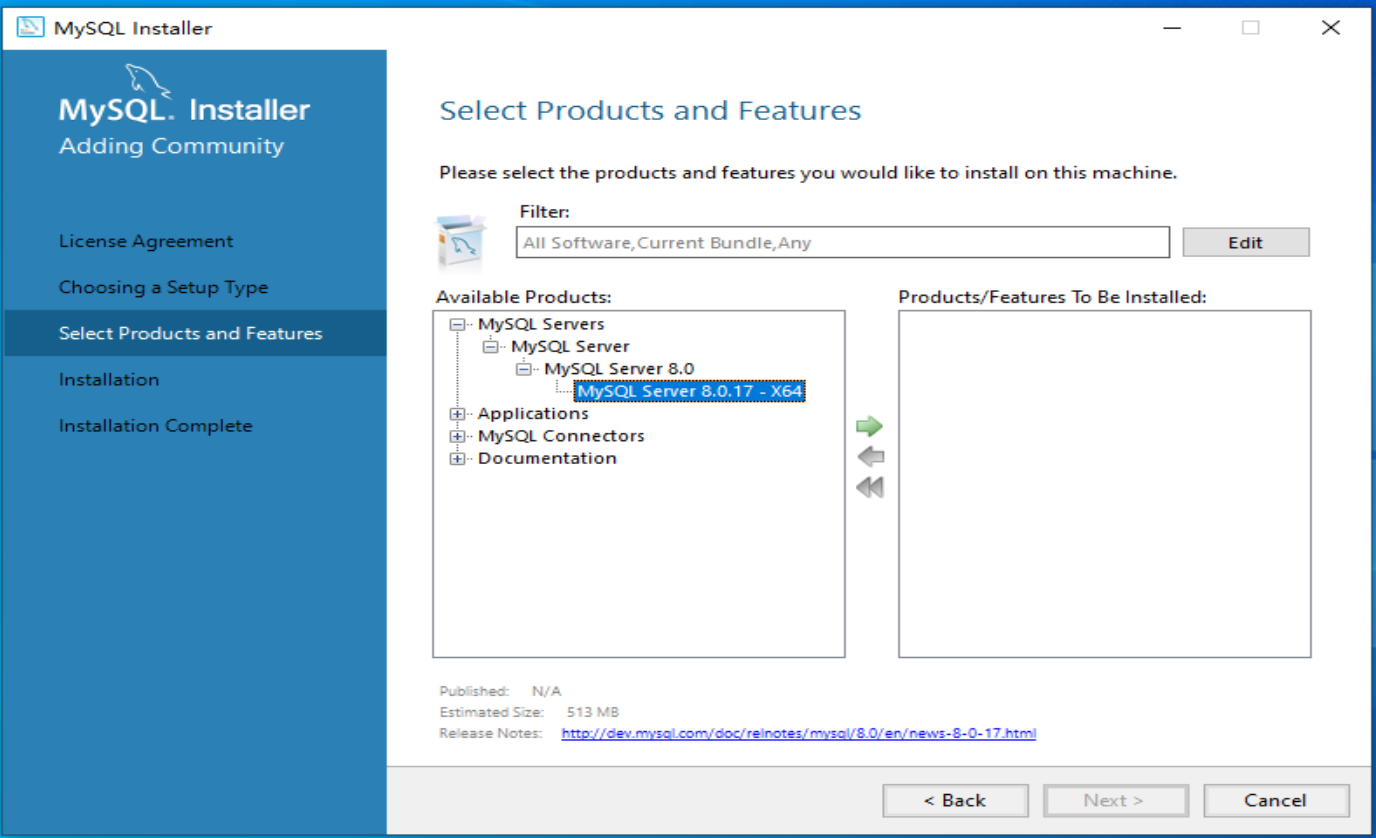The height and width of the screenshot is (838, 1376).
Task: Select MySQL Server 8.0.17 - X64 item
Action: [x=689, y=390]
